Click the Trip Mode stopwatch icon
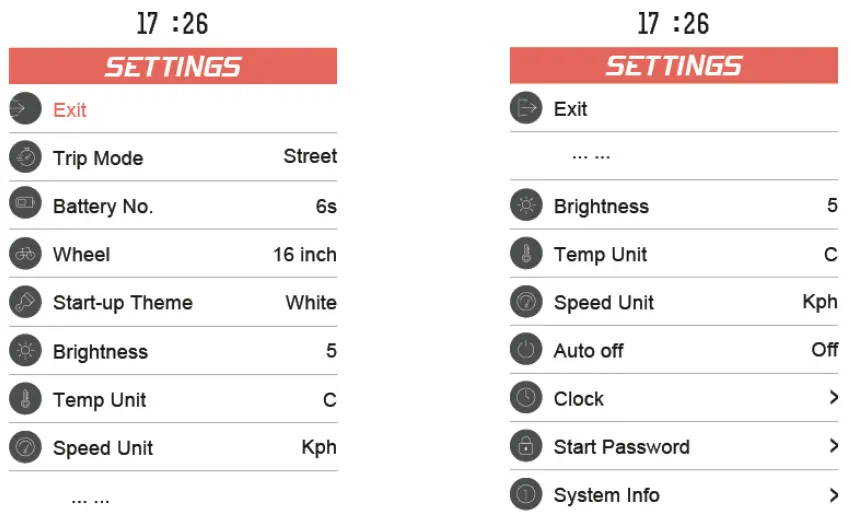The height and width of the screenshot is (512, 851). pos(26,157)
